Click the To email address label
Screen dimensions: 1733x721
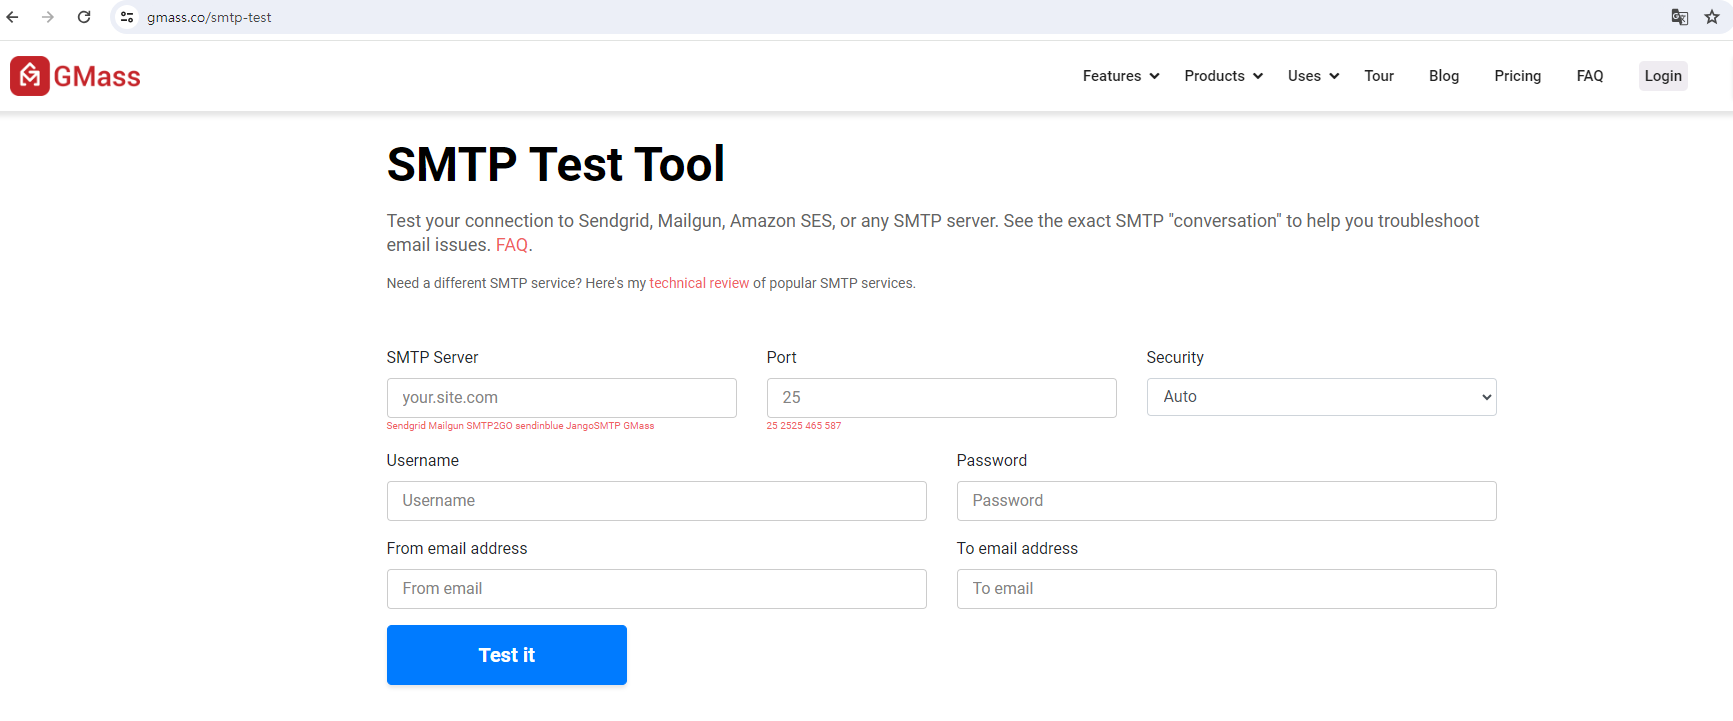tap(1017, 548)
